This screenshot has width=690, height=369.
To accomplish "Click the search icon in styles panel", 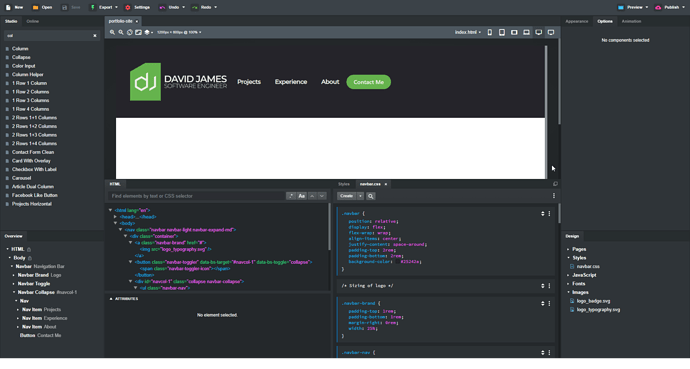I will point(371,196).
